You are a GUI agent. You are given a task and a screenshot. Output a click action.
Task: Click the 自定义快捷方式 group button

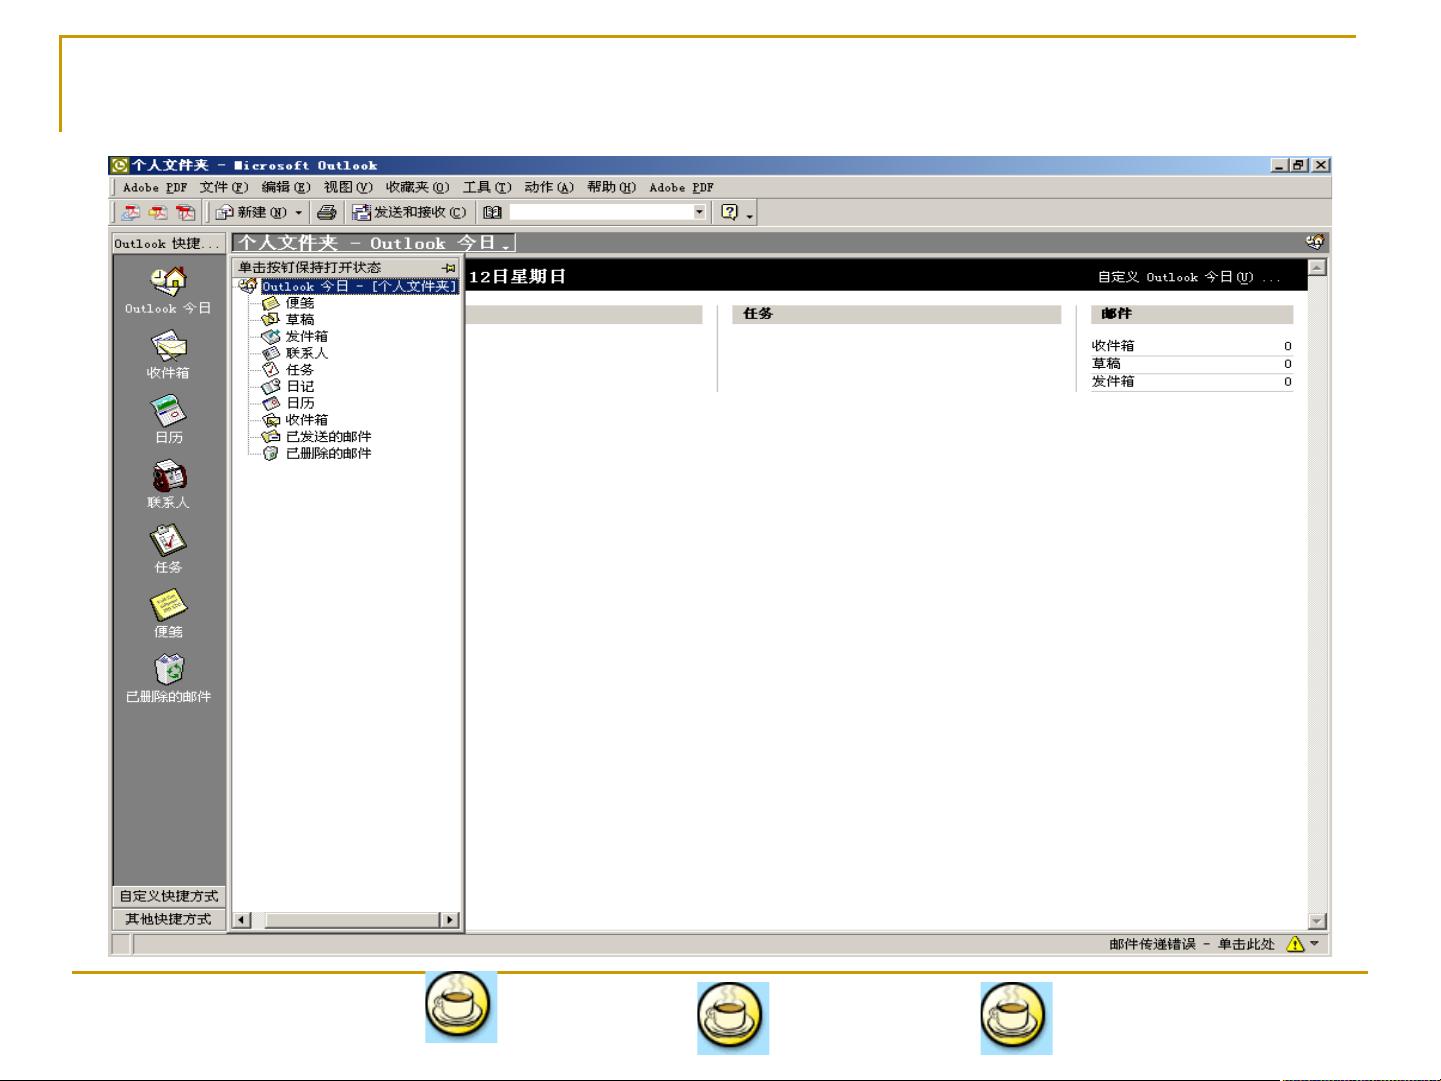[x=168, y=896]
